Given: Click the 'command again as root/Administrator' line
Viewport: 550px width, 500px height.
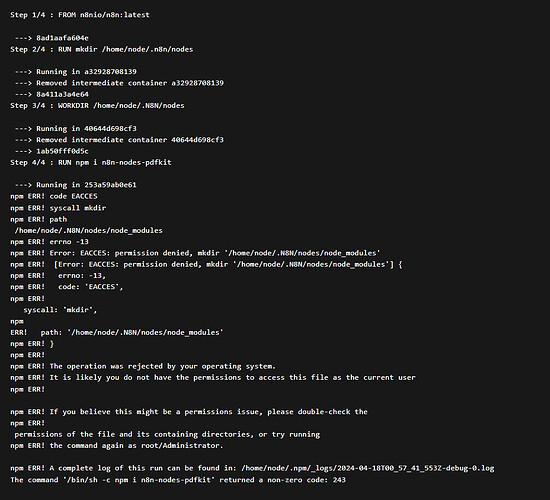Looking at the screenshot, I should point(117,445).
